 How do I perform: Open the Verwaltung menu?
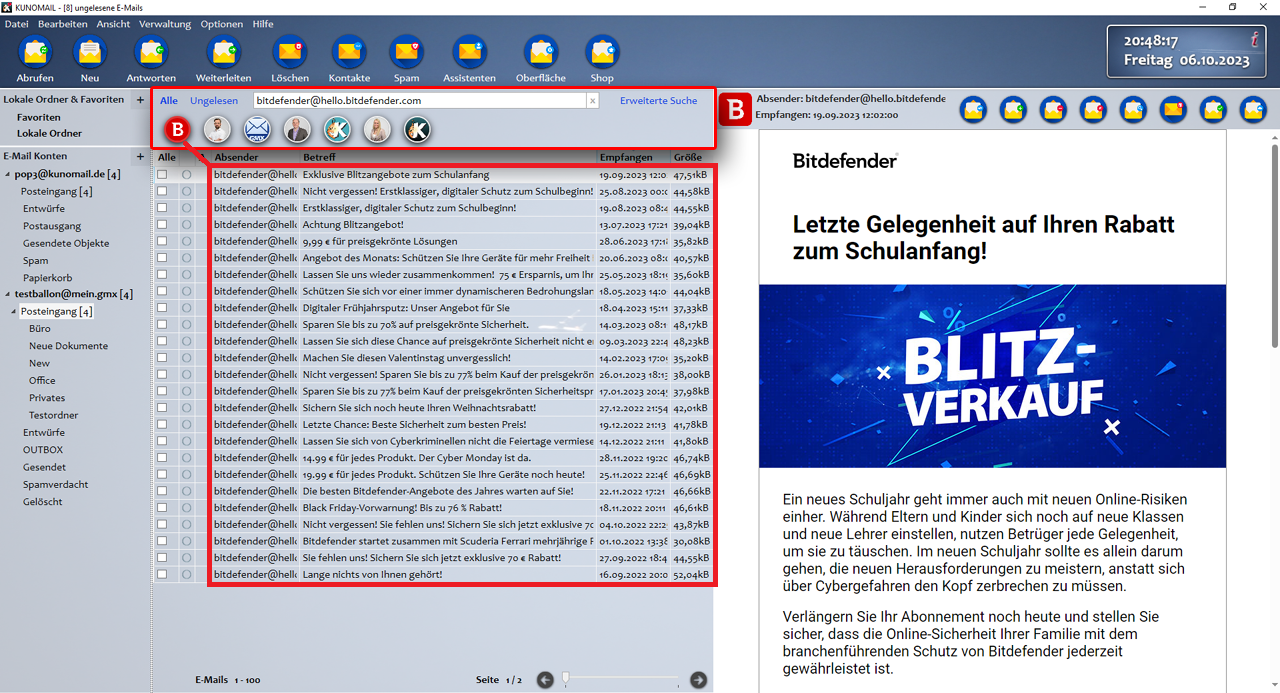[x=165, y=24]
